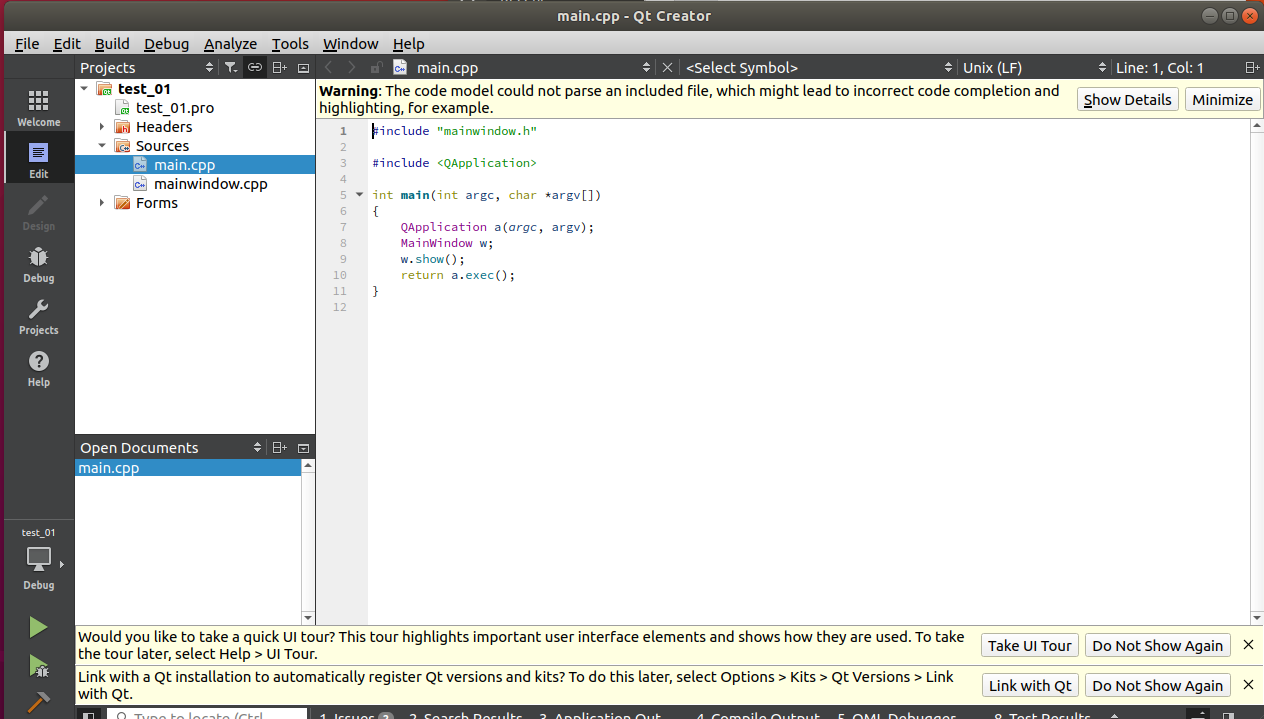Click Take UI Tour button
This screenshot has width=1264, height=719.
tap(1029, 645)
